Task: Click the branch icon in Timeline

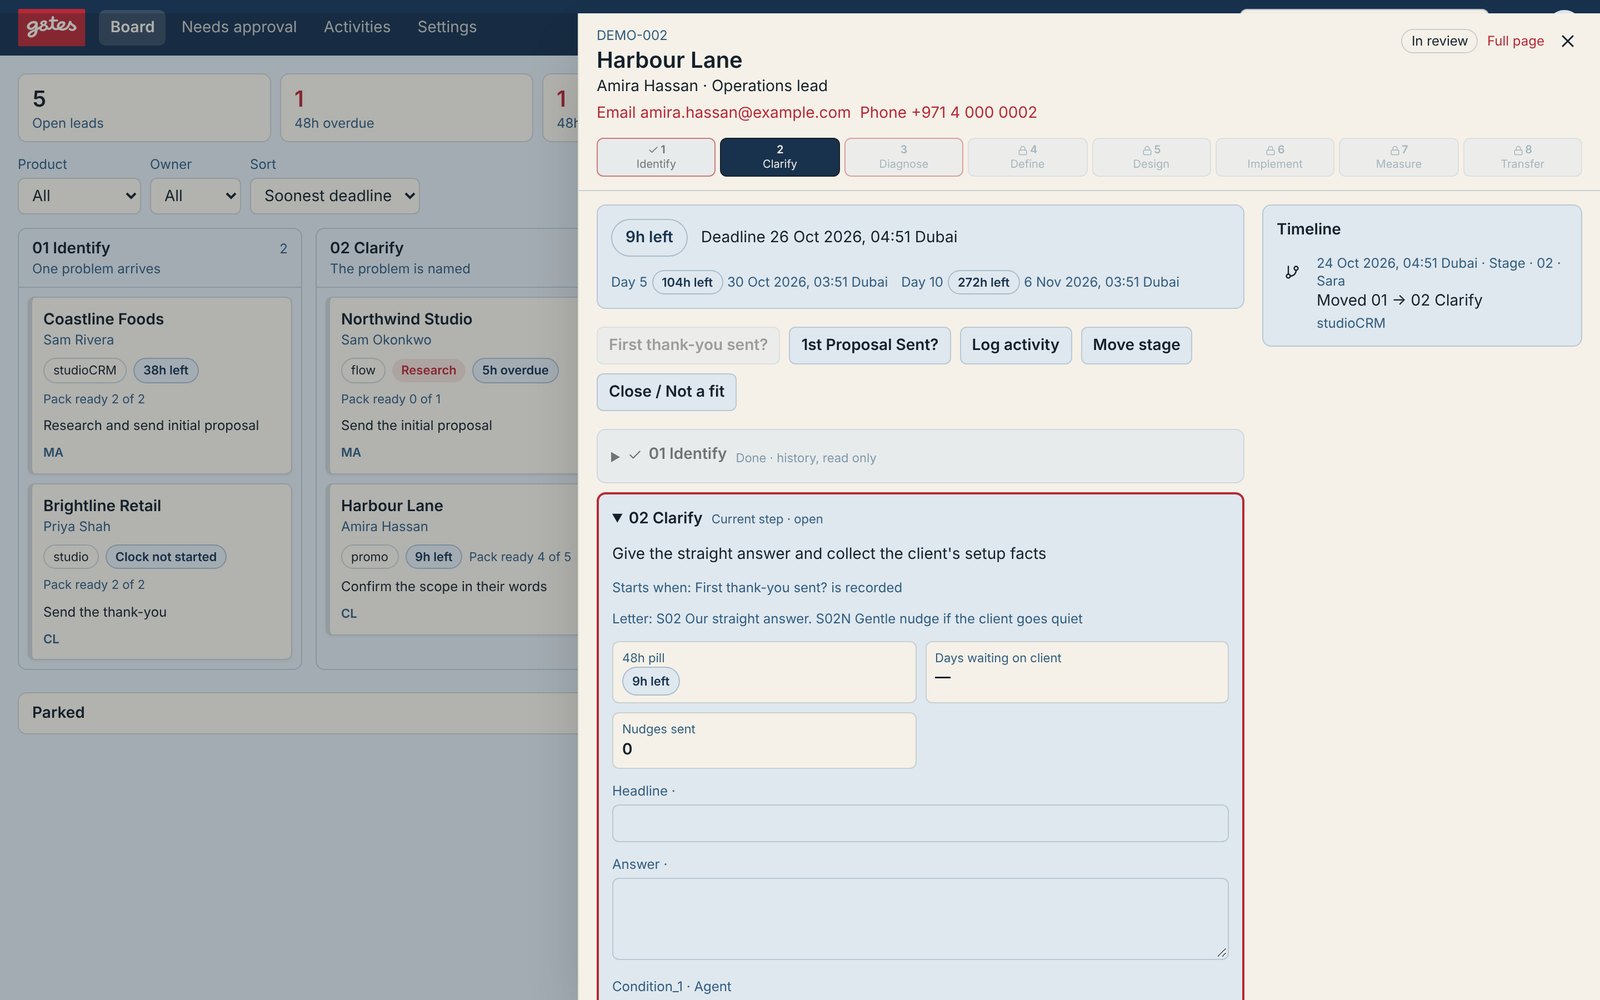Action: [1292, 272]
